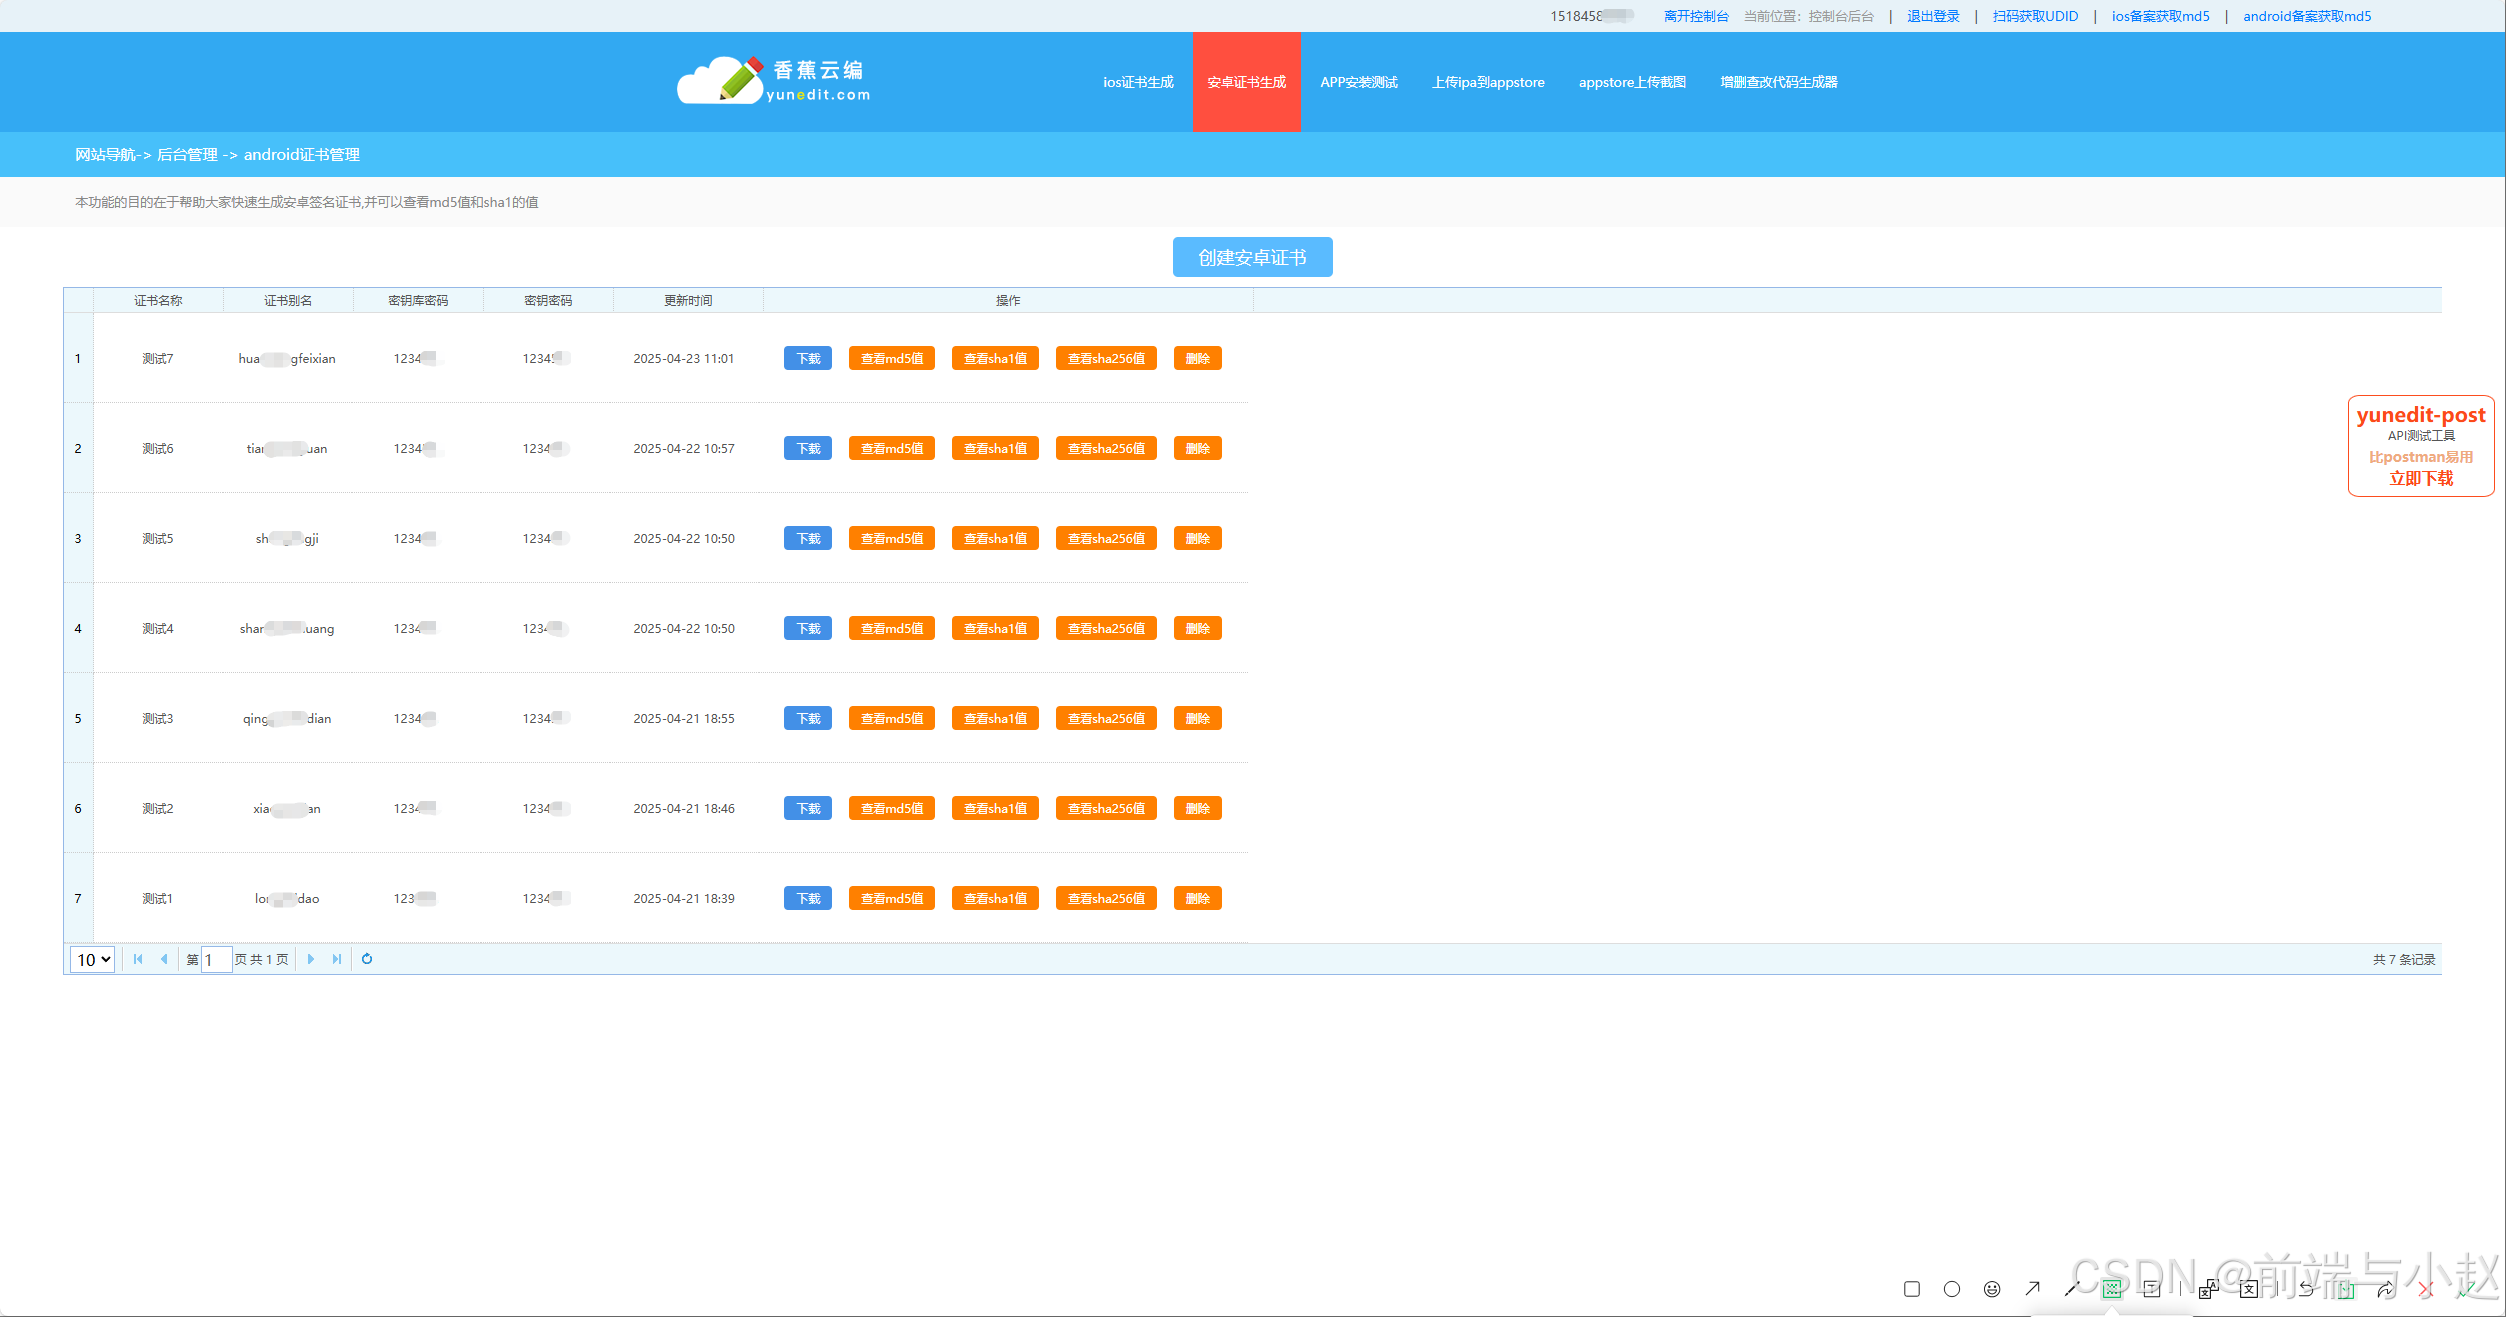The image size is (2506, 1317).
Task: Click the 退出登录 link
Action: pyautogui.click(x=1932, y=16)
